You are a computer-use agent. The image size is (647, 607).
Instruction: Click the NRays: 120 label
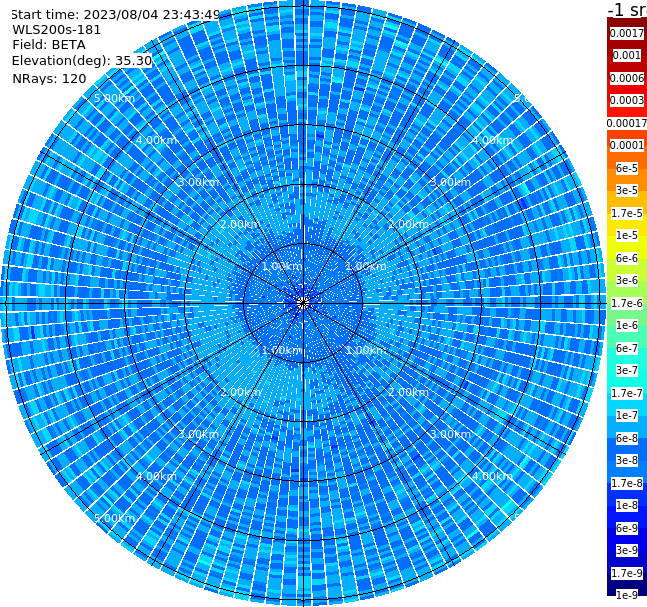tap(49, 78)
